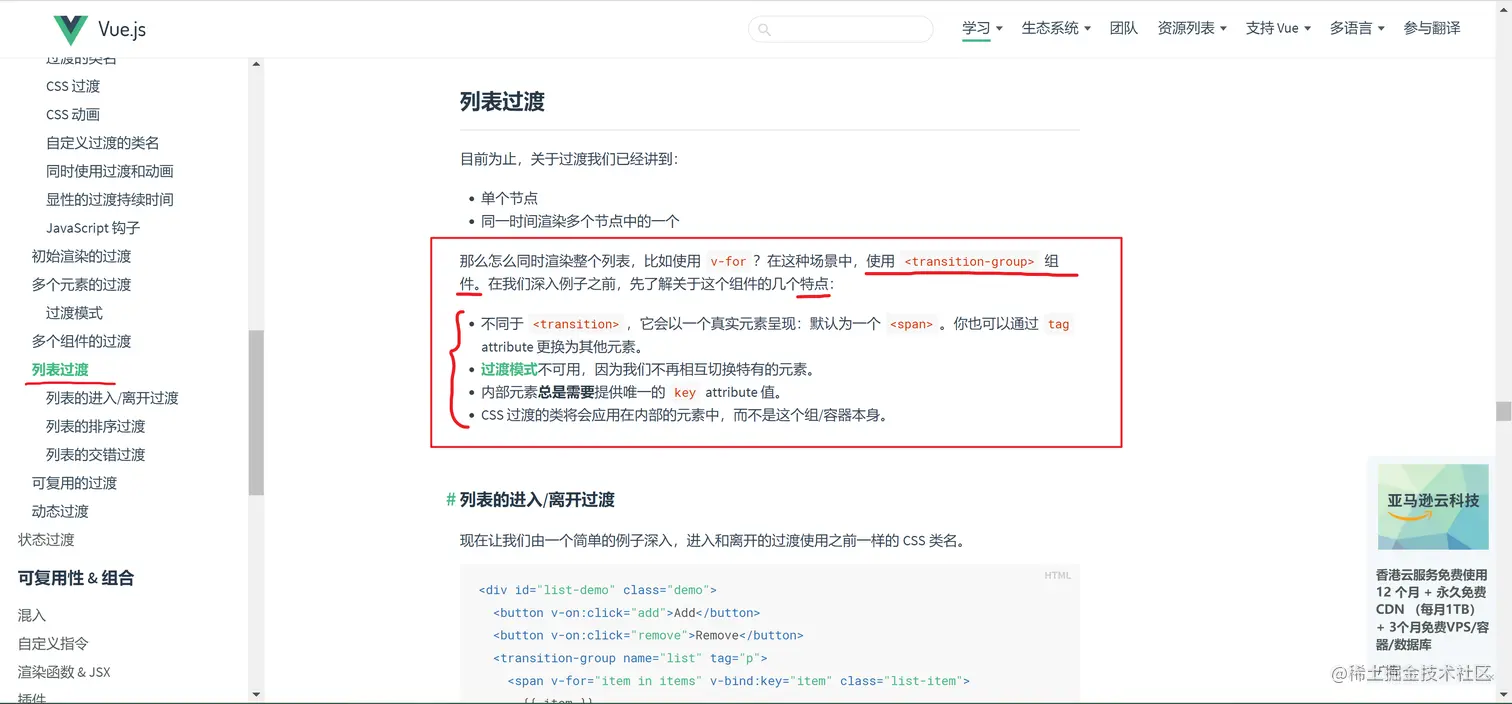
Task: Click the 可复用性 & 组合 sidebar heading
Action: point(76,578)
